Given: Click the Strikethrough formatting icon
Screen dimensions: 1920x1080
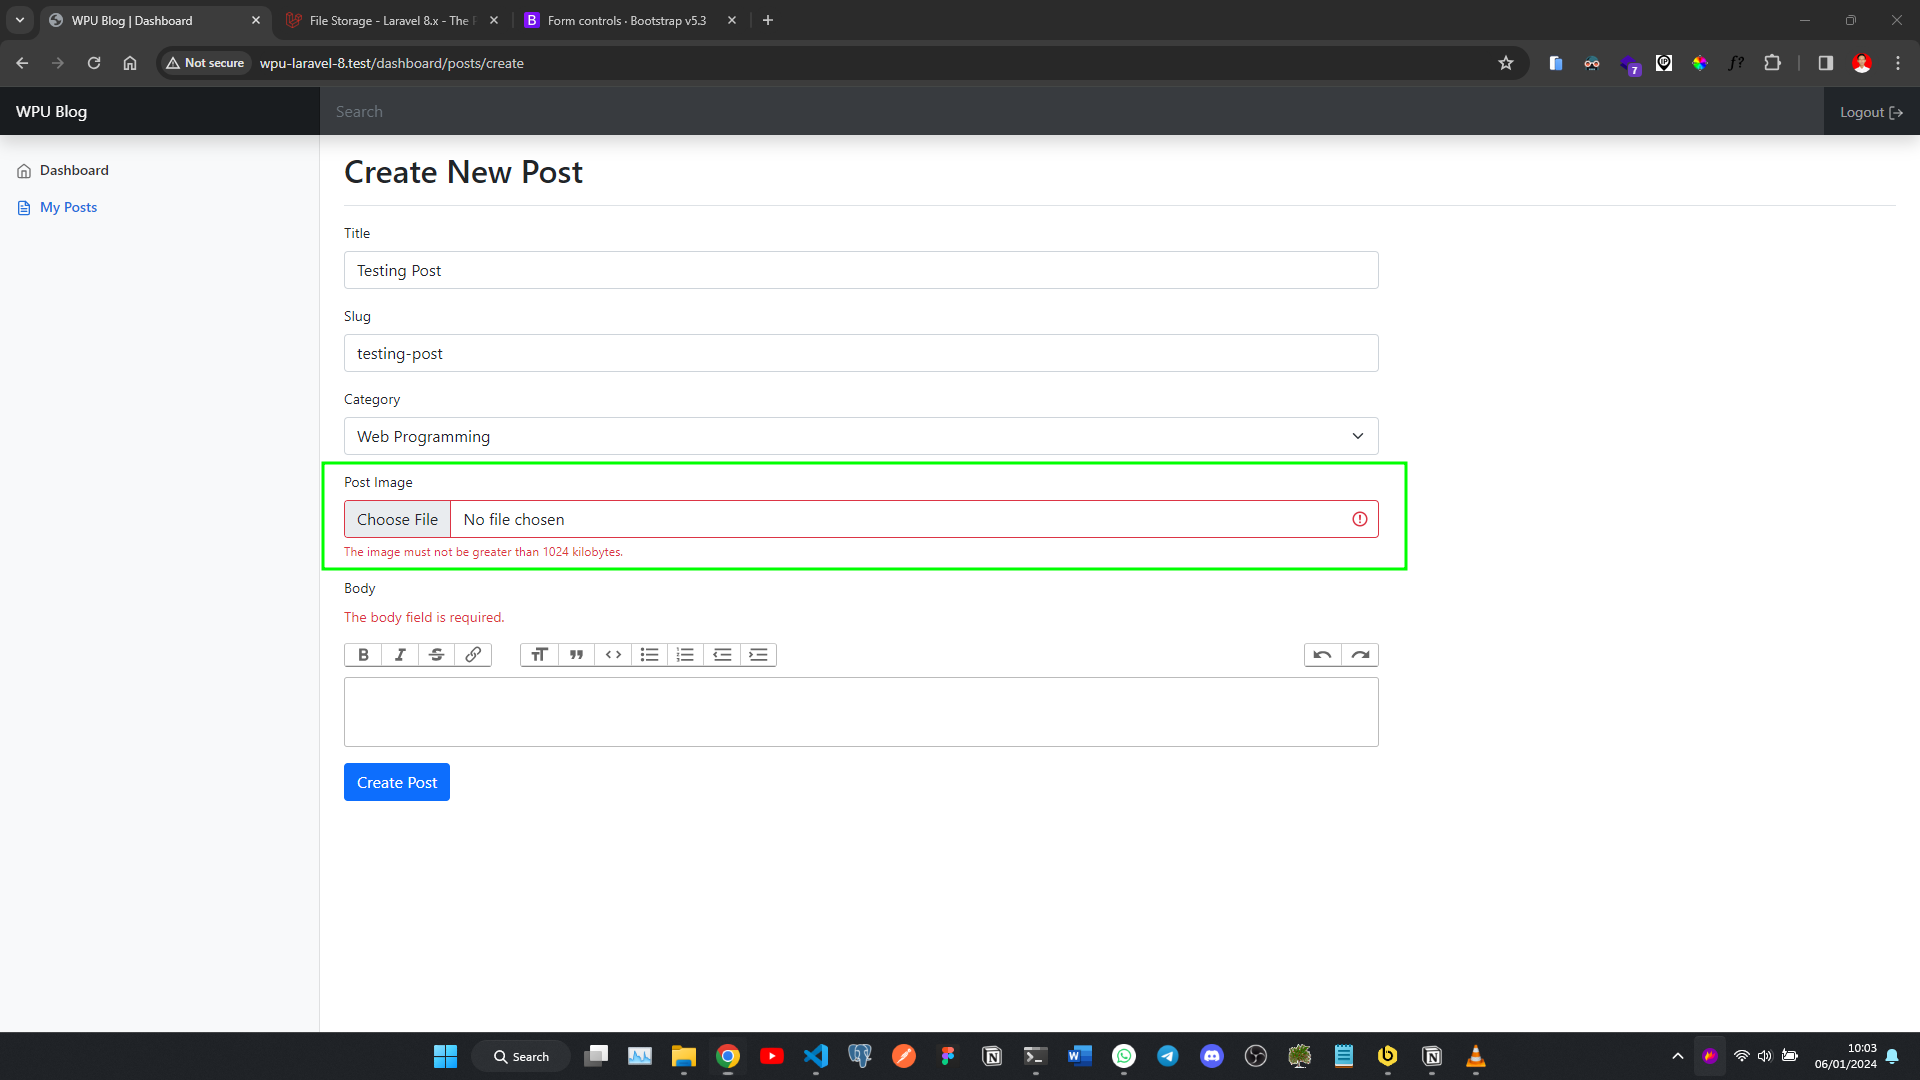Looking at the screenshot, I should point(435,654).
